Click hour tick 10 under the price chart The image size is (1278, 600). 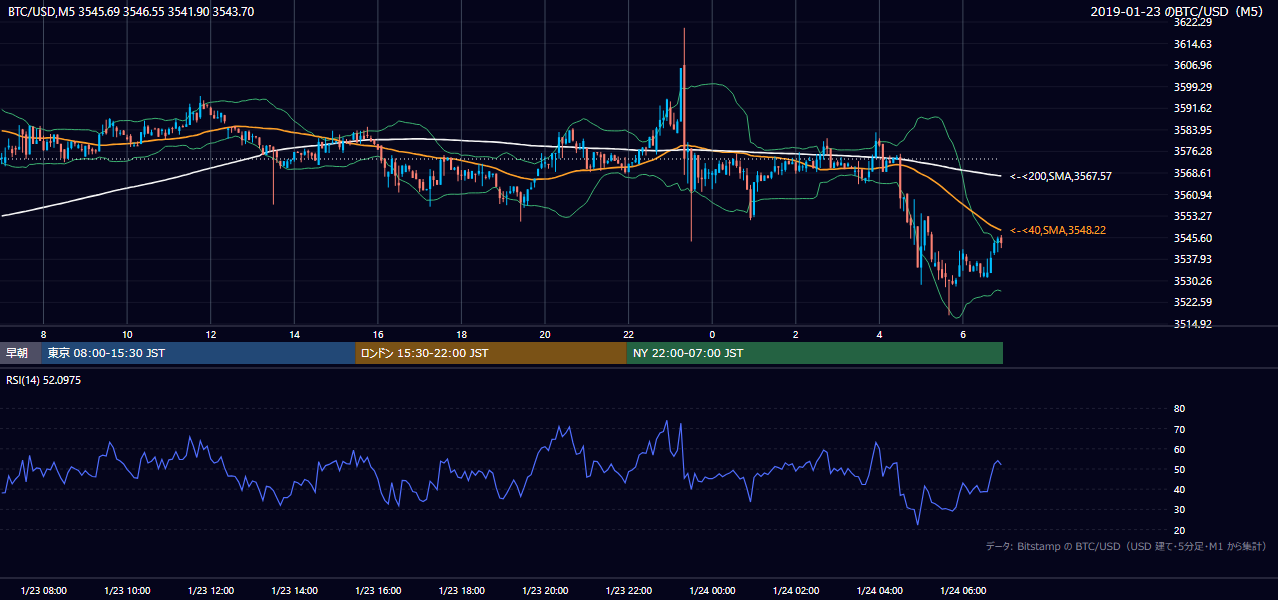[x=127, y=334]
